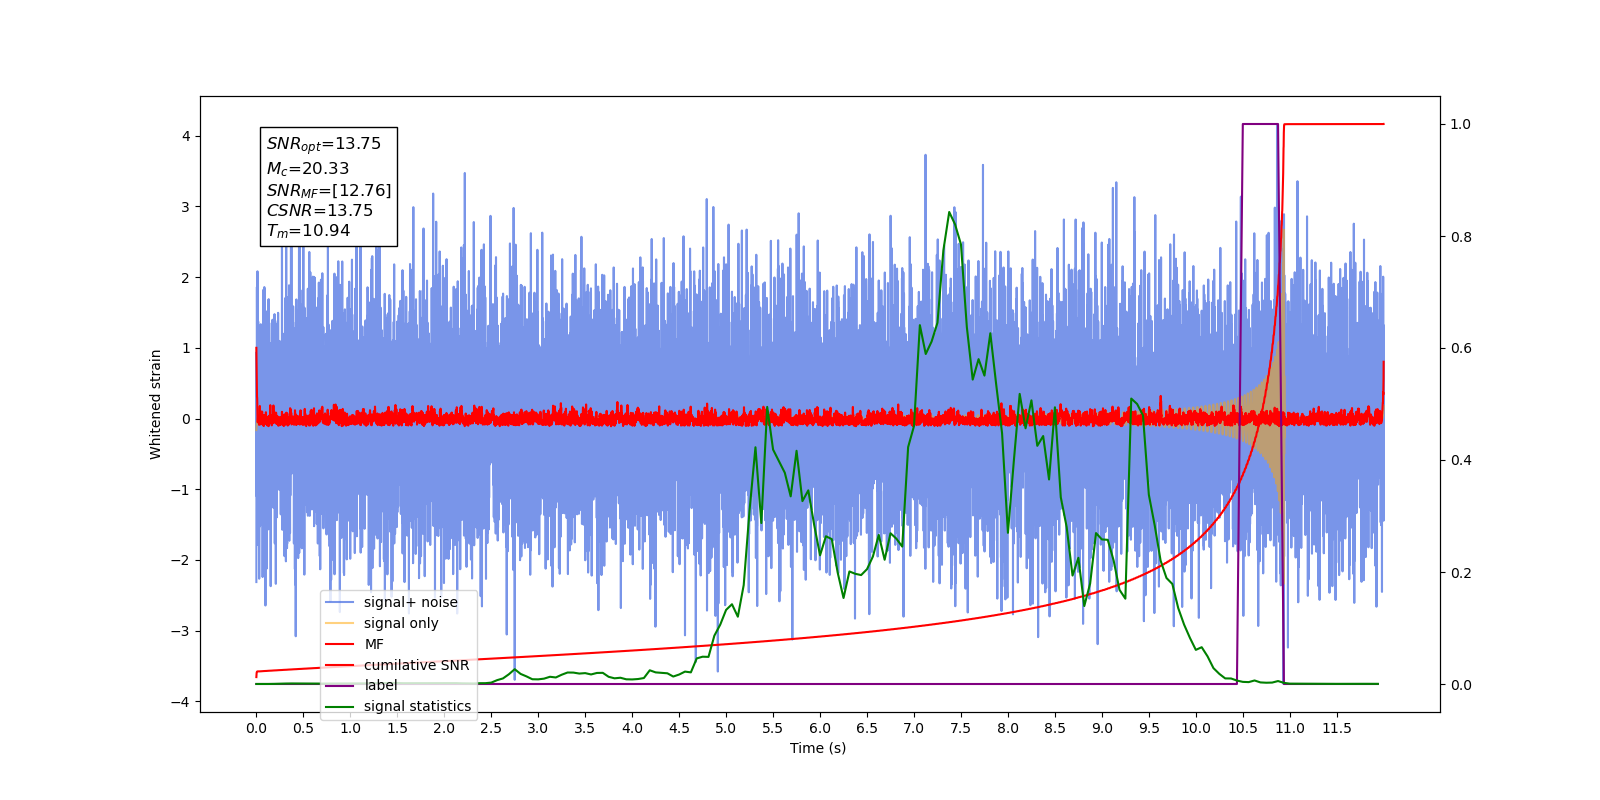This screenshot has height=800, width=1600.
Task: Click the 'Whitened strain' y-axis label
Action: click(156, 404)
